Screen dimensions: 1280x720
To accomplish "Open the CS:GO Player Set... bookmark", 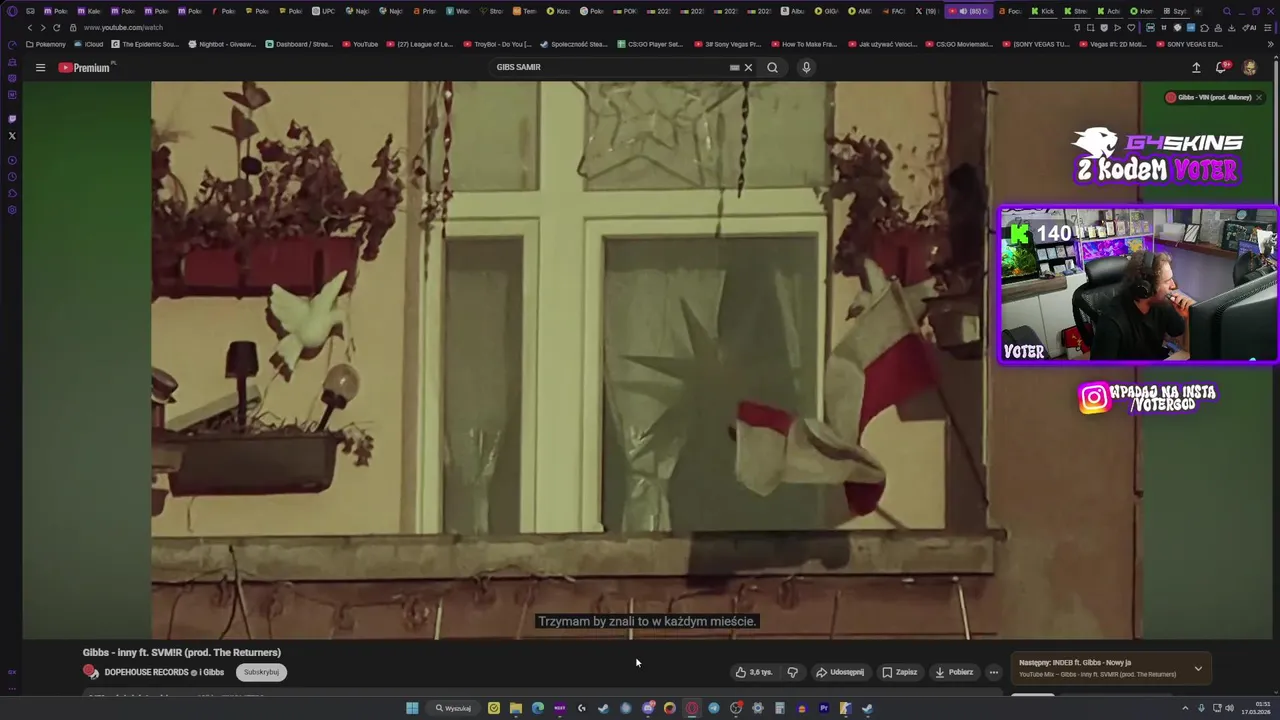I will pyautogui.click(x=650, y=44).
